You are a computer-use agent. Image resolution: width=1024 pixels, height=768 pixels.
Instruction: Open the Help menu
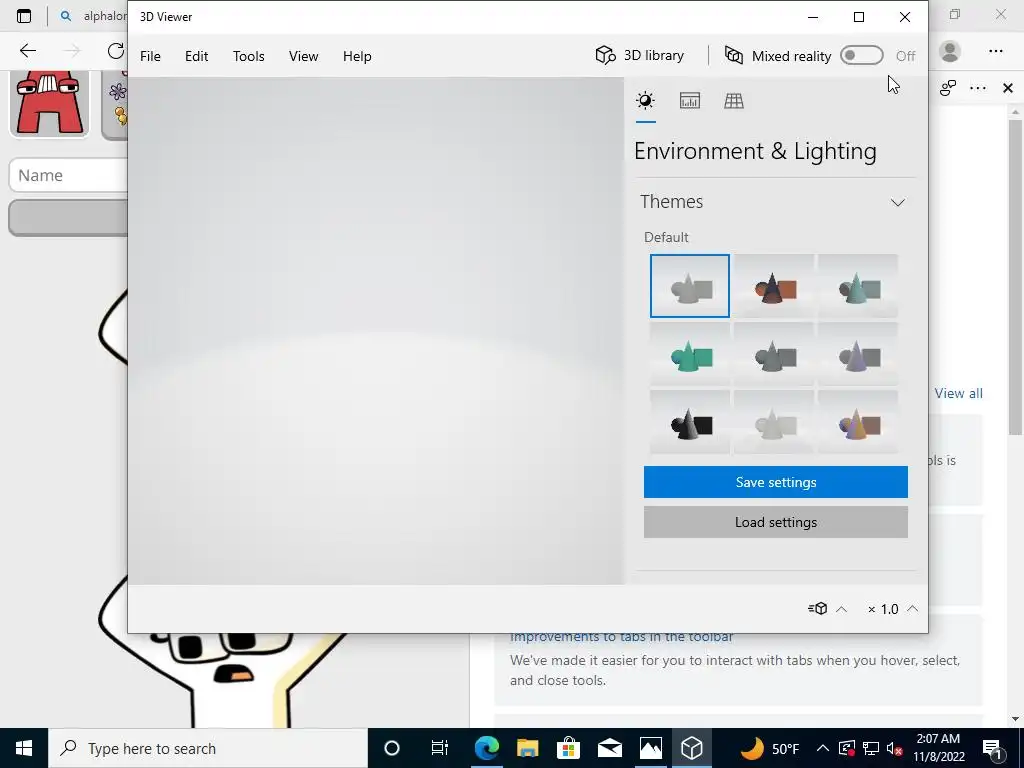(357, 56)
